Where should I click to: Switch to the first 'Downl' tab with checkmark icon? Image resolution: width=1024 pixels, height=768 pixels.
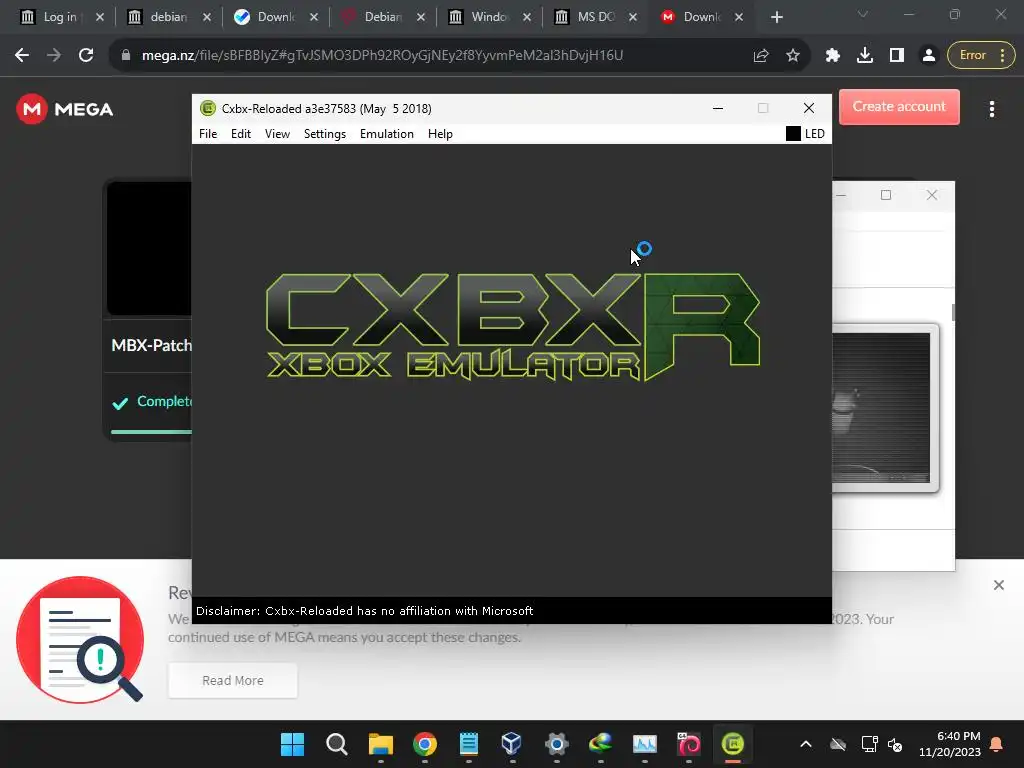coord(276,17)
